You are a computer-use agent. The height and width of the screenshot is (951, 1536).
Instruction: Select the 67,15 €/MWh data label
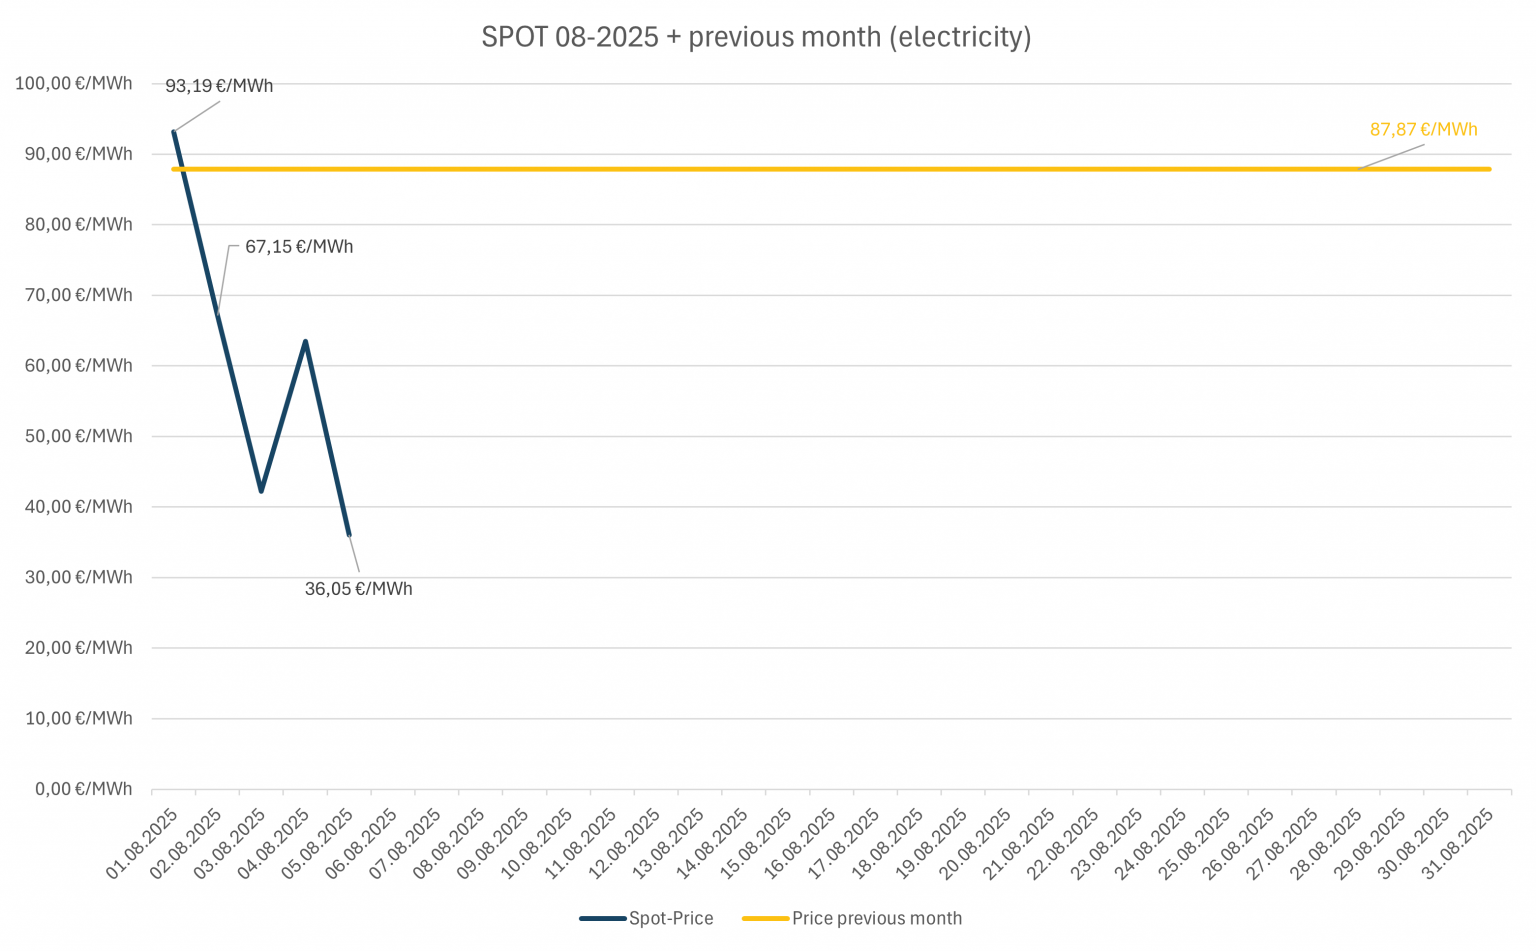(299, 247)
